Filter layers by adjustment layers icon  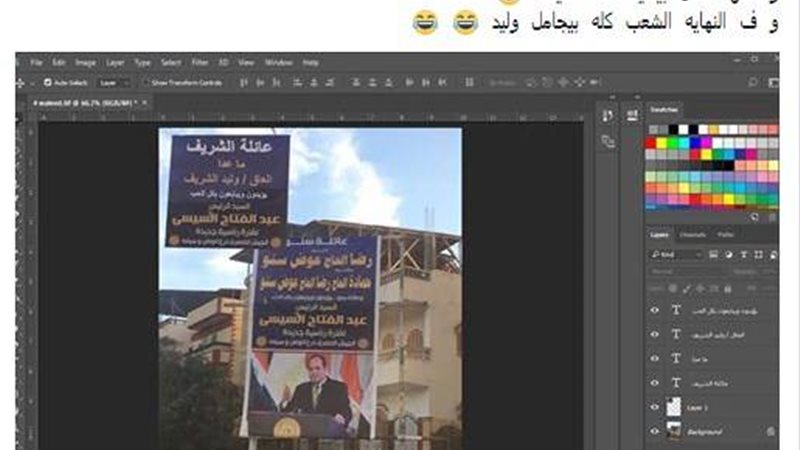(729, 255)
